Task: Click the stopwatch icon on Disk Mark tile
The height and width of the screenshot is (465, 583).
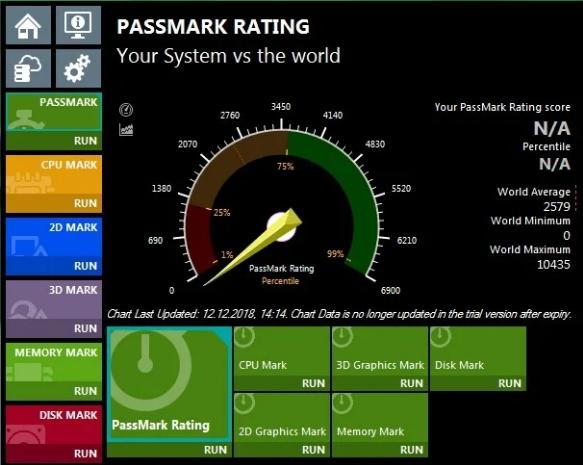Action: [x=440, y=337]
